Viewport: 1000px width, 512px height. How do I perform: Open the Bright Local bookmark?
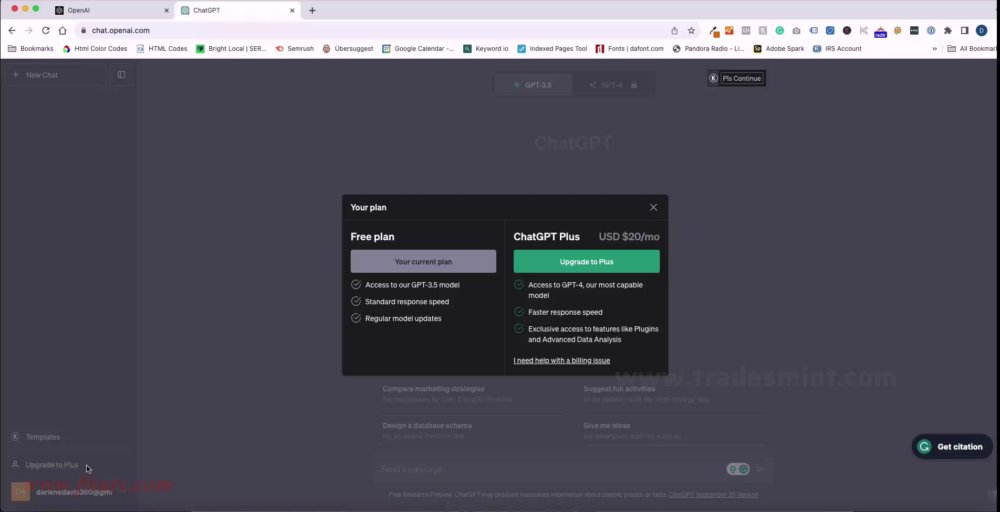(231, 48)
